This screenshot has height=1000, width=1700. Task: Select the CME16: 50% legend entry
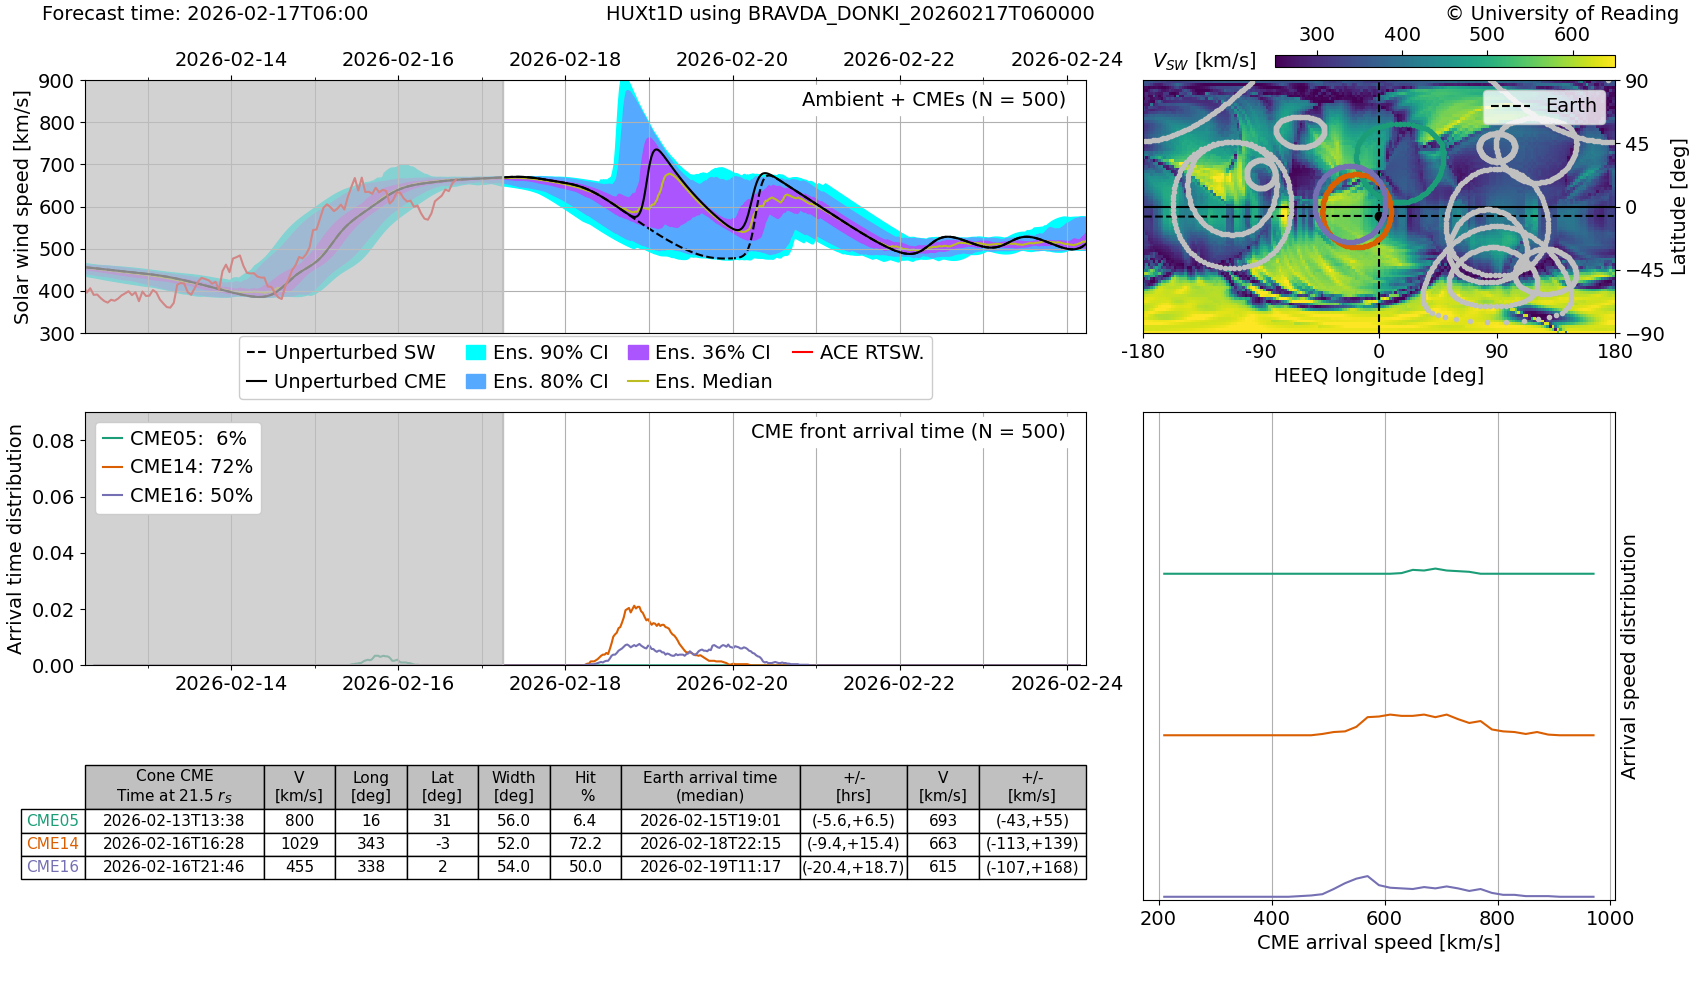[178, 496]
